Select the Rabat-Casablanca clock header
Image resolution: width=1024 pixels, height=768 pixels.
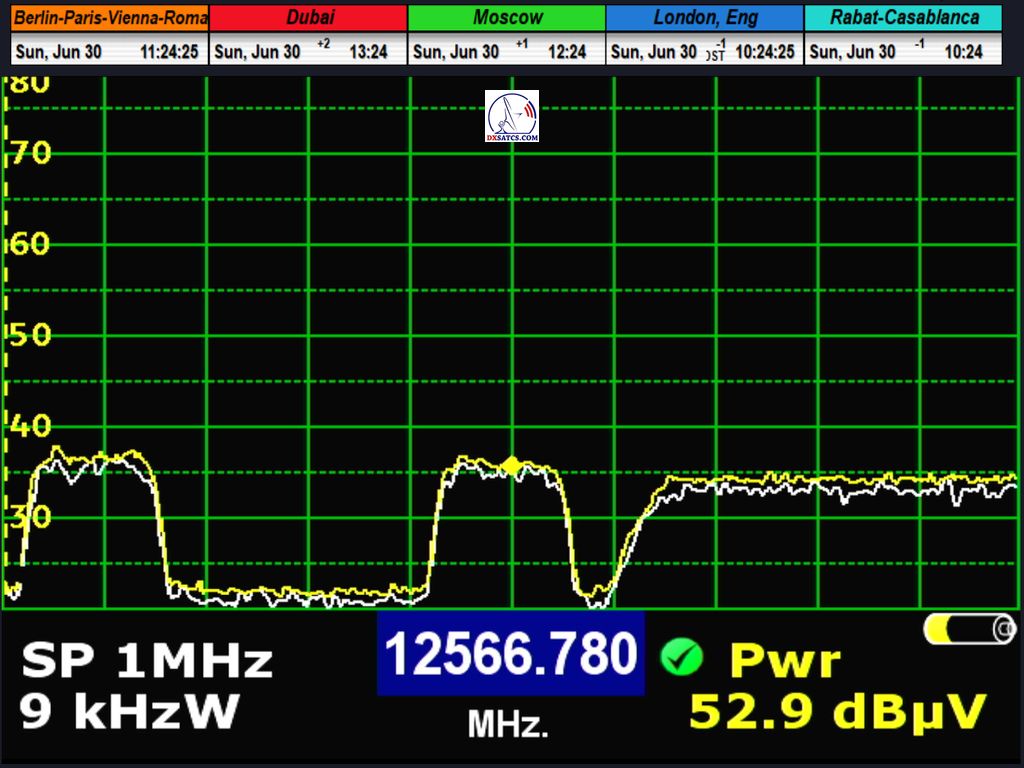(903, 18)
